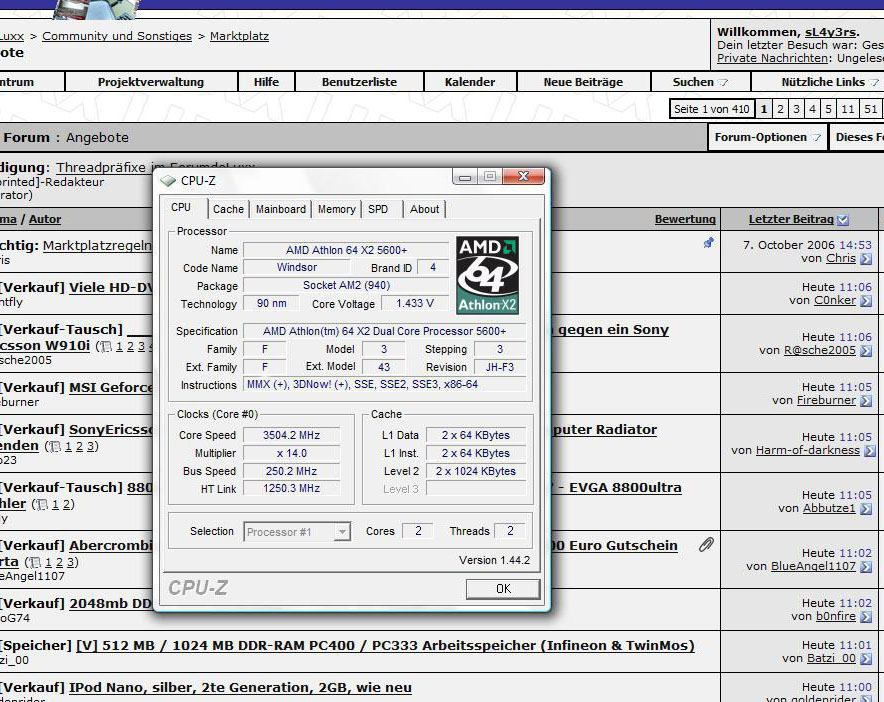Go to last post by b0nfire icon
The height and width of the screenshot is (702, 884).
pos(865,617)
